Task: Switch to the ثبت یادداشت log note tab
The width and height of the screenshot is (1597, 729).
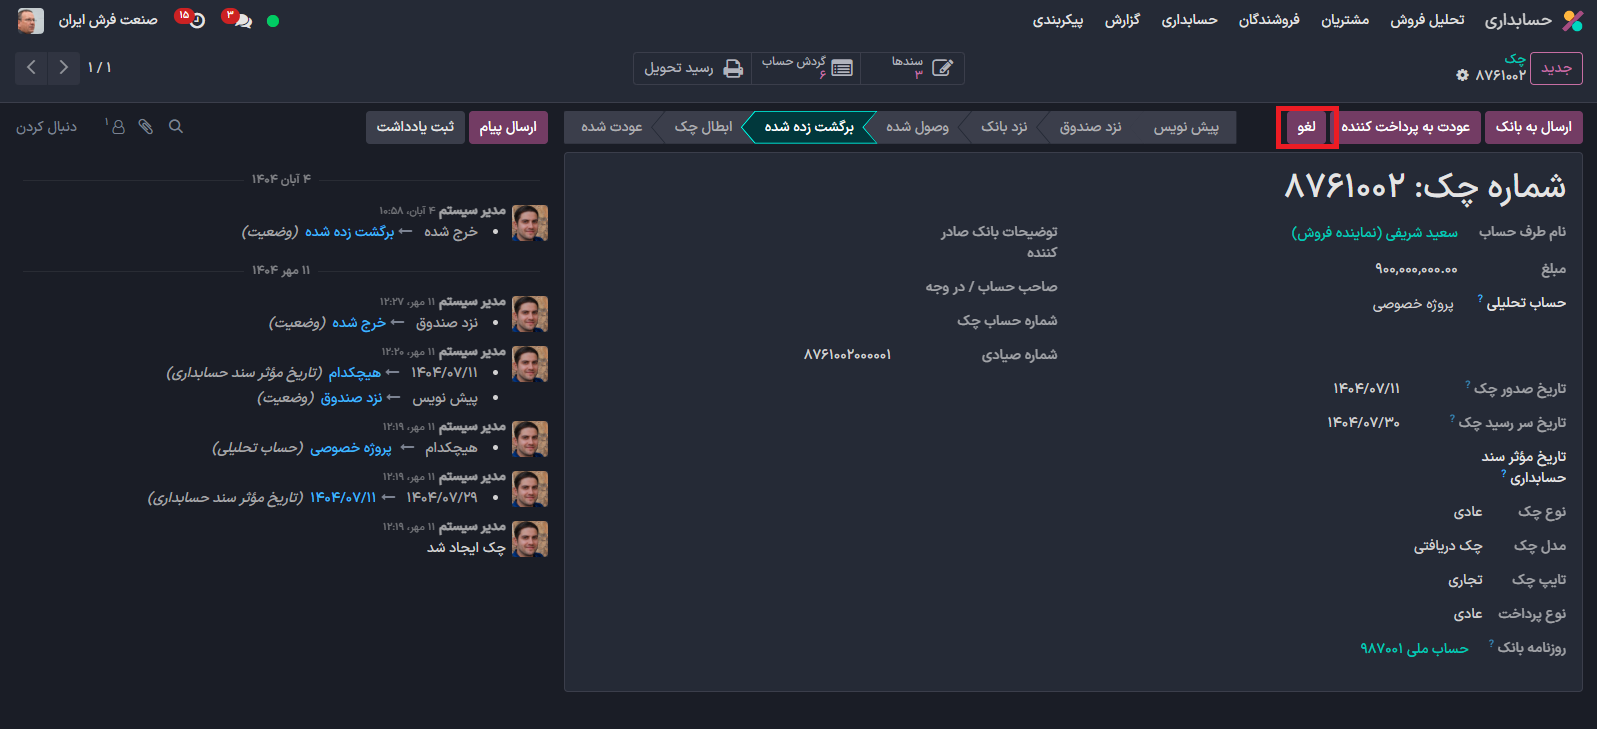Action: [x=415, y=127]
